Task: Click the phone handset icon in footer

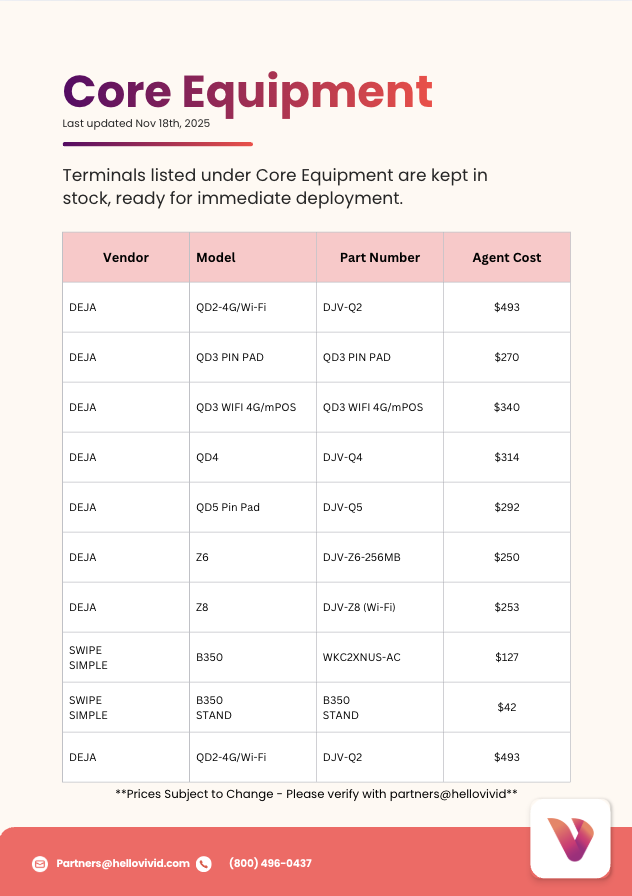Action: [204, 864]
